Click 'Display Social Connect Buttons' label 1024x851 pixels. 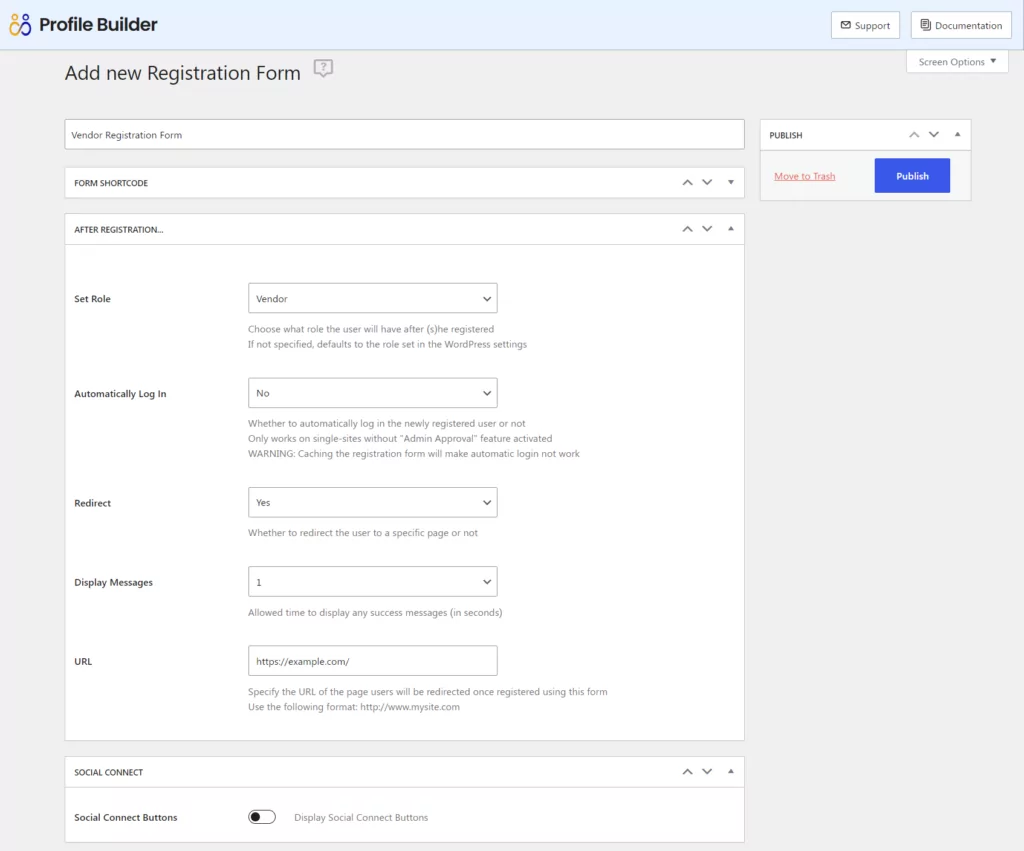point(361,818)
